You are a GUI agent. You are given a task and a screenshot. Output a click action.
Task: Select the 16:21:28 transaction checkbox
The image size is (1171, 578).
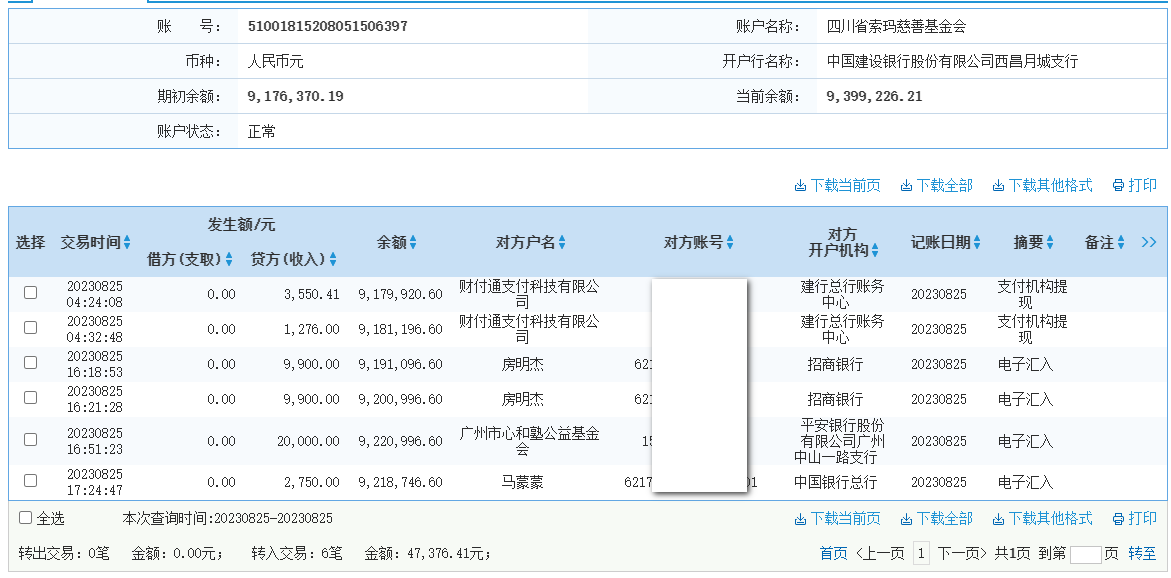click(x=31, y=398)
